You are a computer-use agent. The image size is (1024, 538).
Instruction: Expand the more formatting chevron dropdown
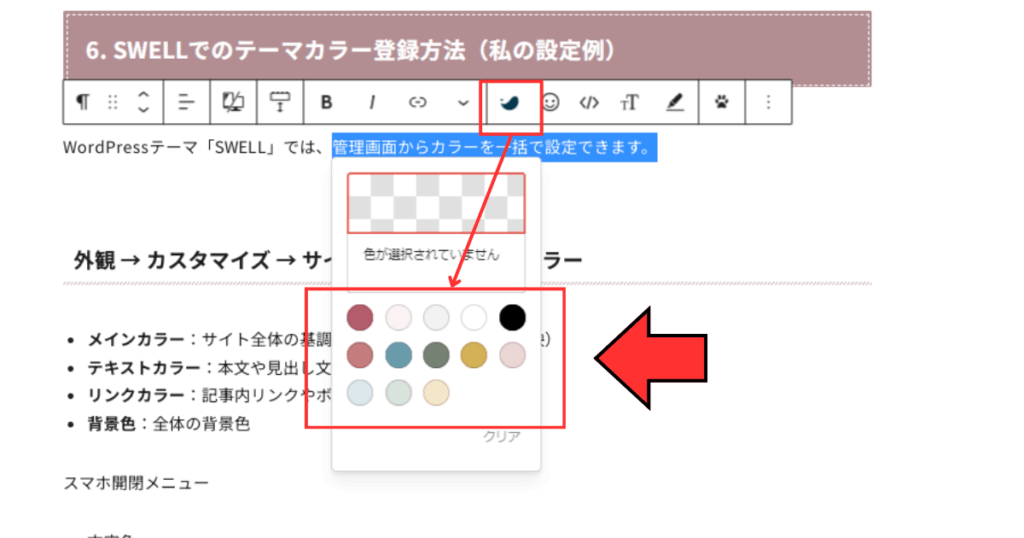click(462, 102)
